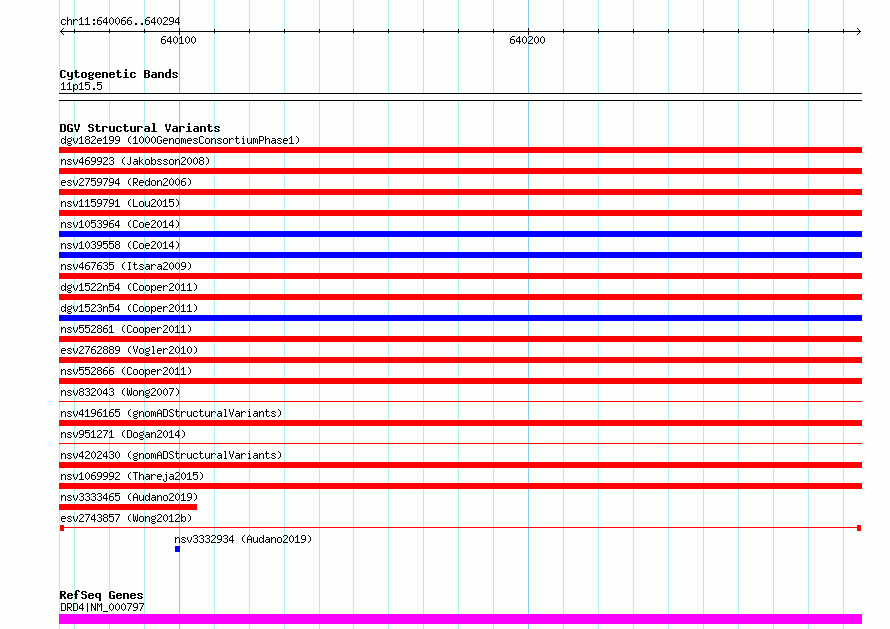Click the red dgv182e199 variant bar
This screenshot has width=890, height=629.
[460, 150]
